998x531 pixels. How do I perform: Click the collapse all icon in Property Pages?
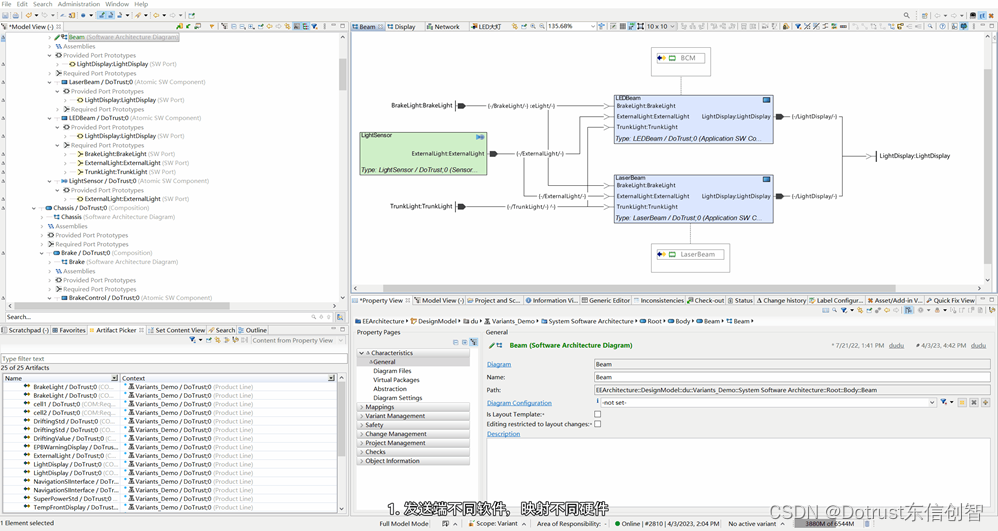(456, 343)
